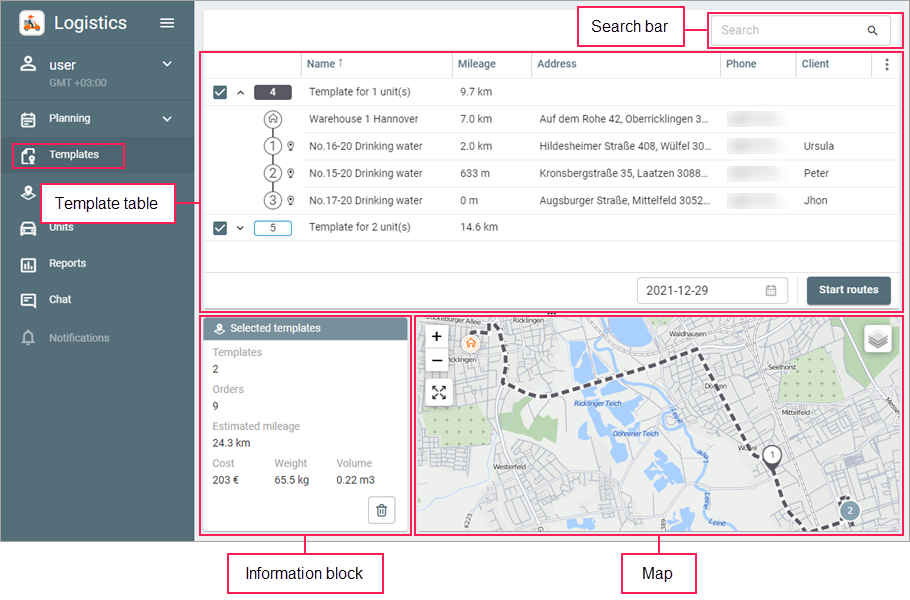Click the Search input field
910x600 pixels.
785,31
